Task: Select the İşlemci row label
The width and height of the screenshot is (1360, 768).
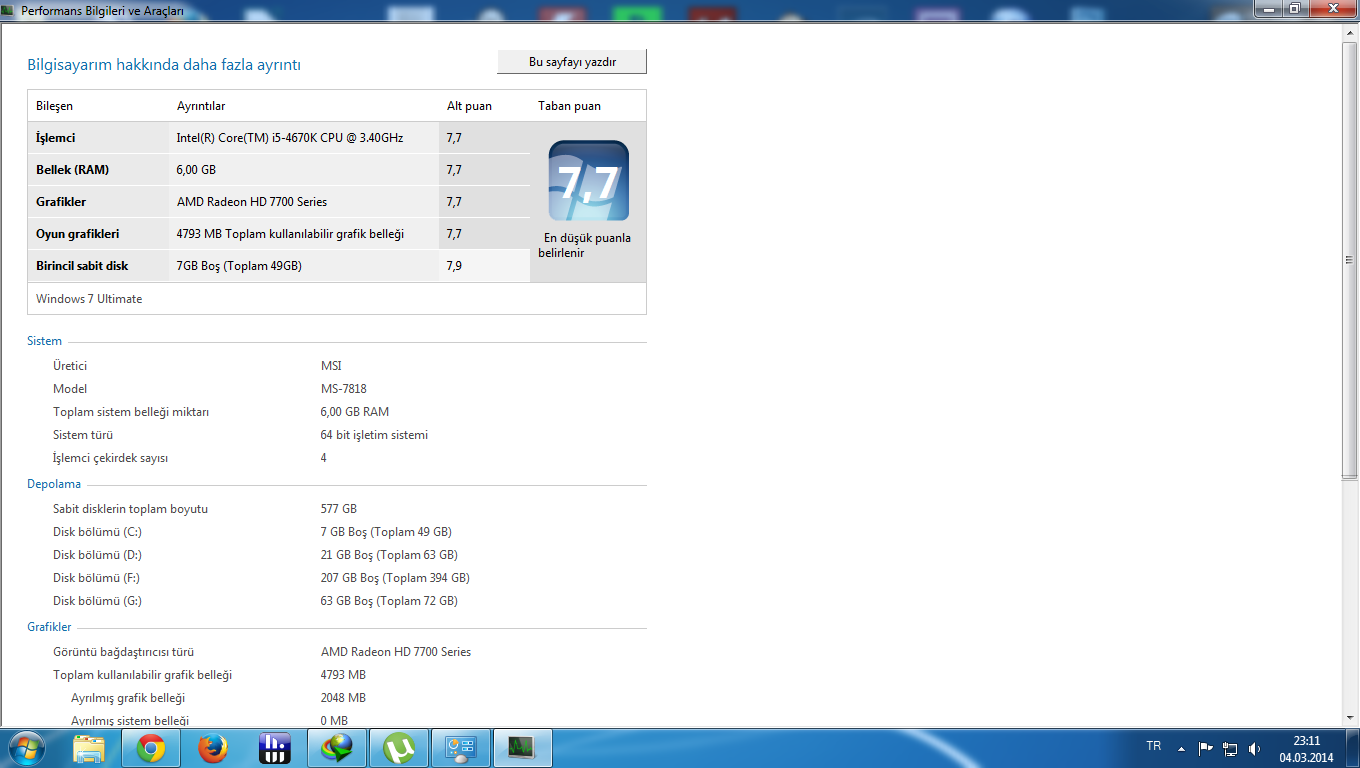Action: [56, 138]
